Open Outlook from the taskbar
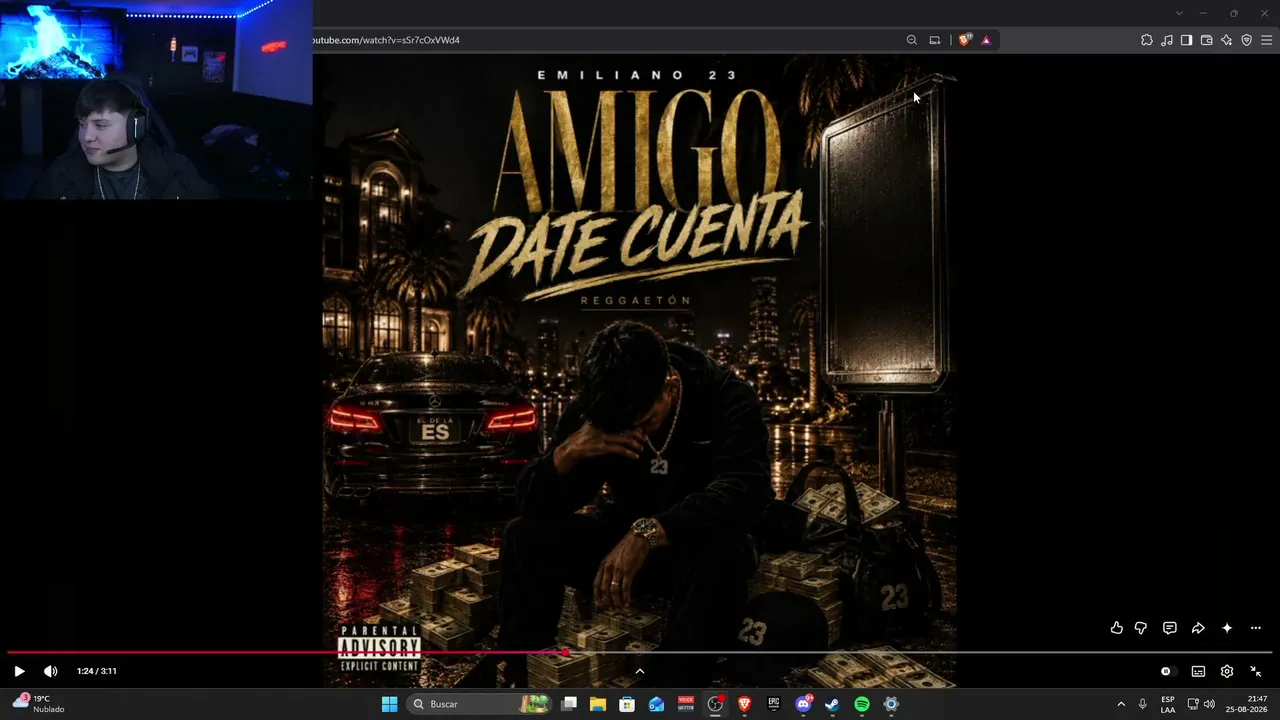Viewport: 1280px width, 720px height. [x=656, y=704]
